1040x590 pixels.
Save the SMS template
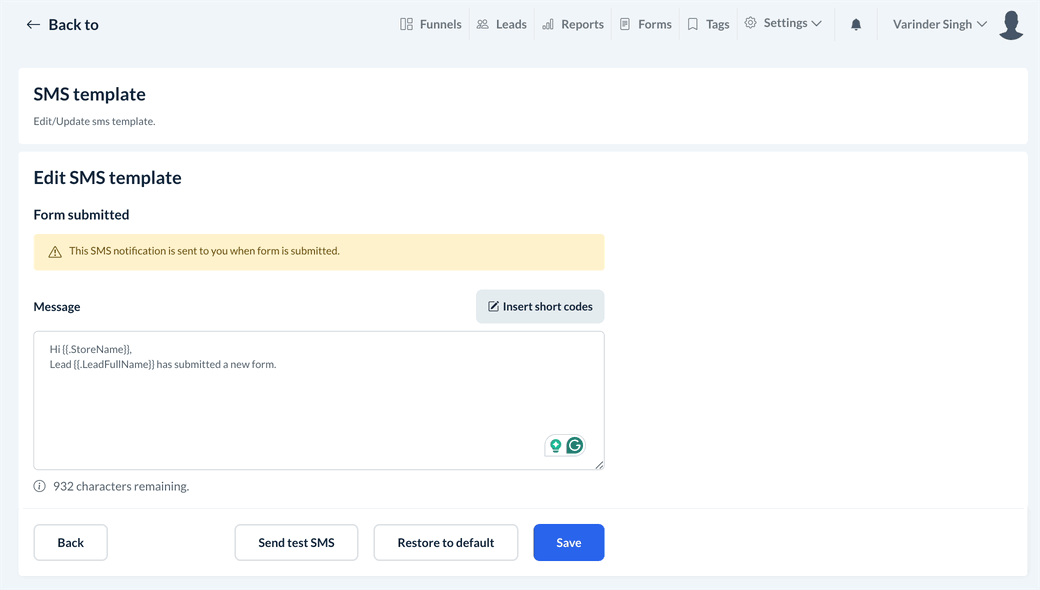[x=568, y=542]
